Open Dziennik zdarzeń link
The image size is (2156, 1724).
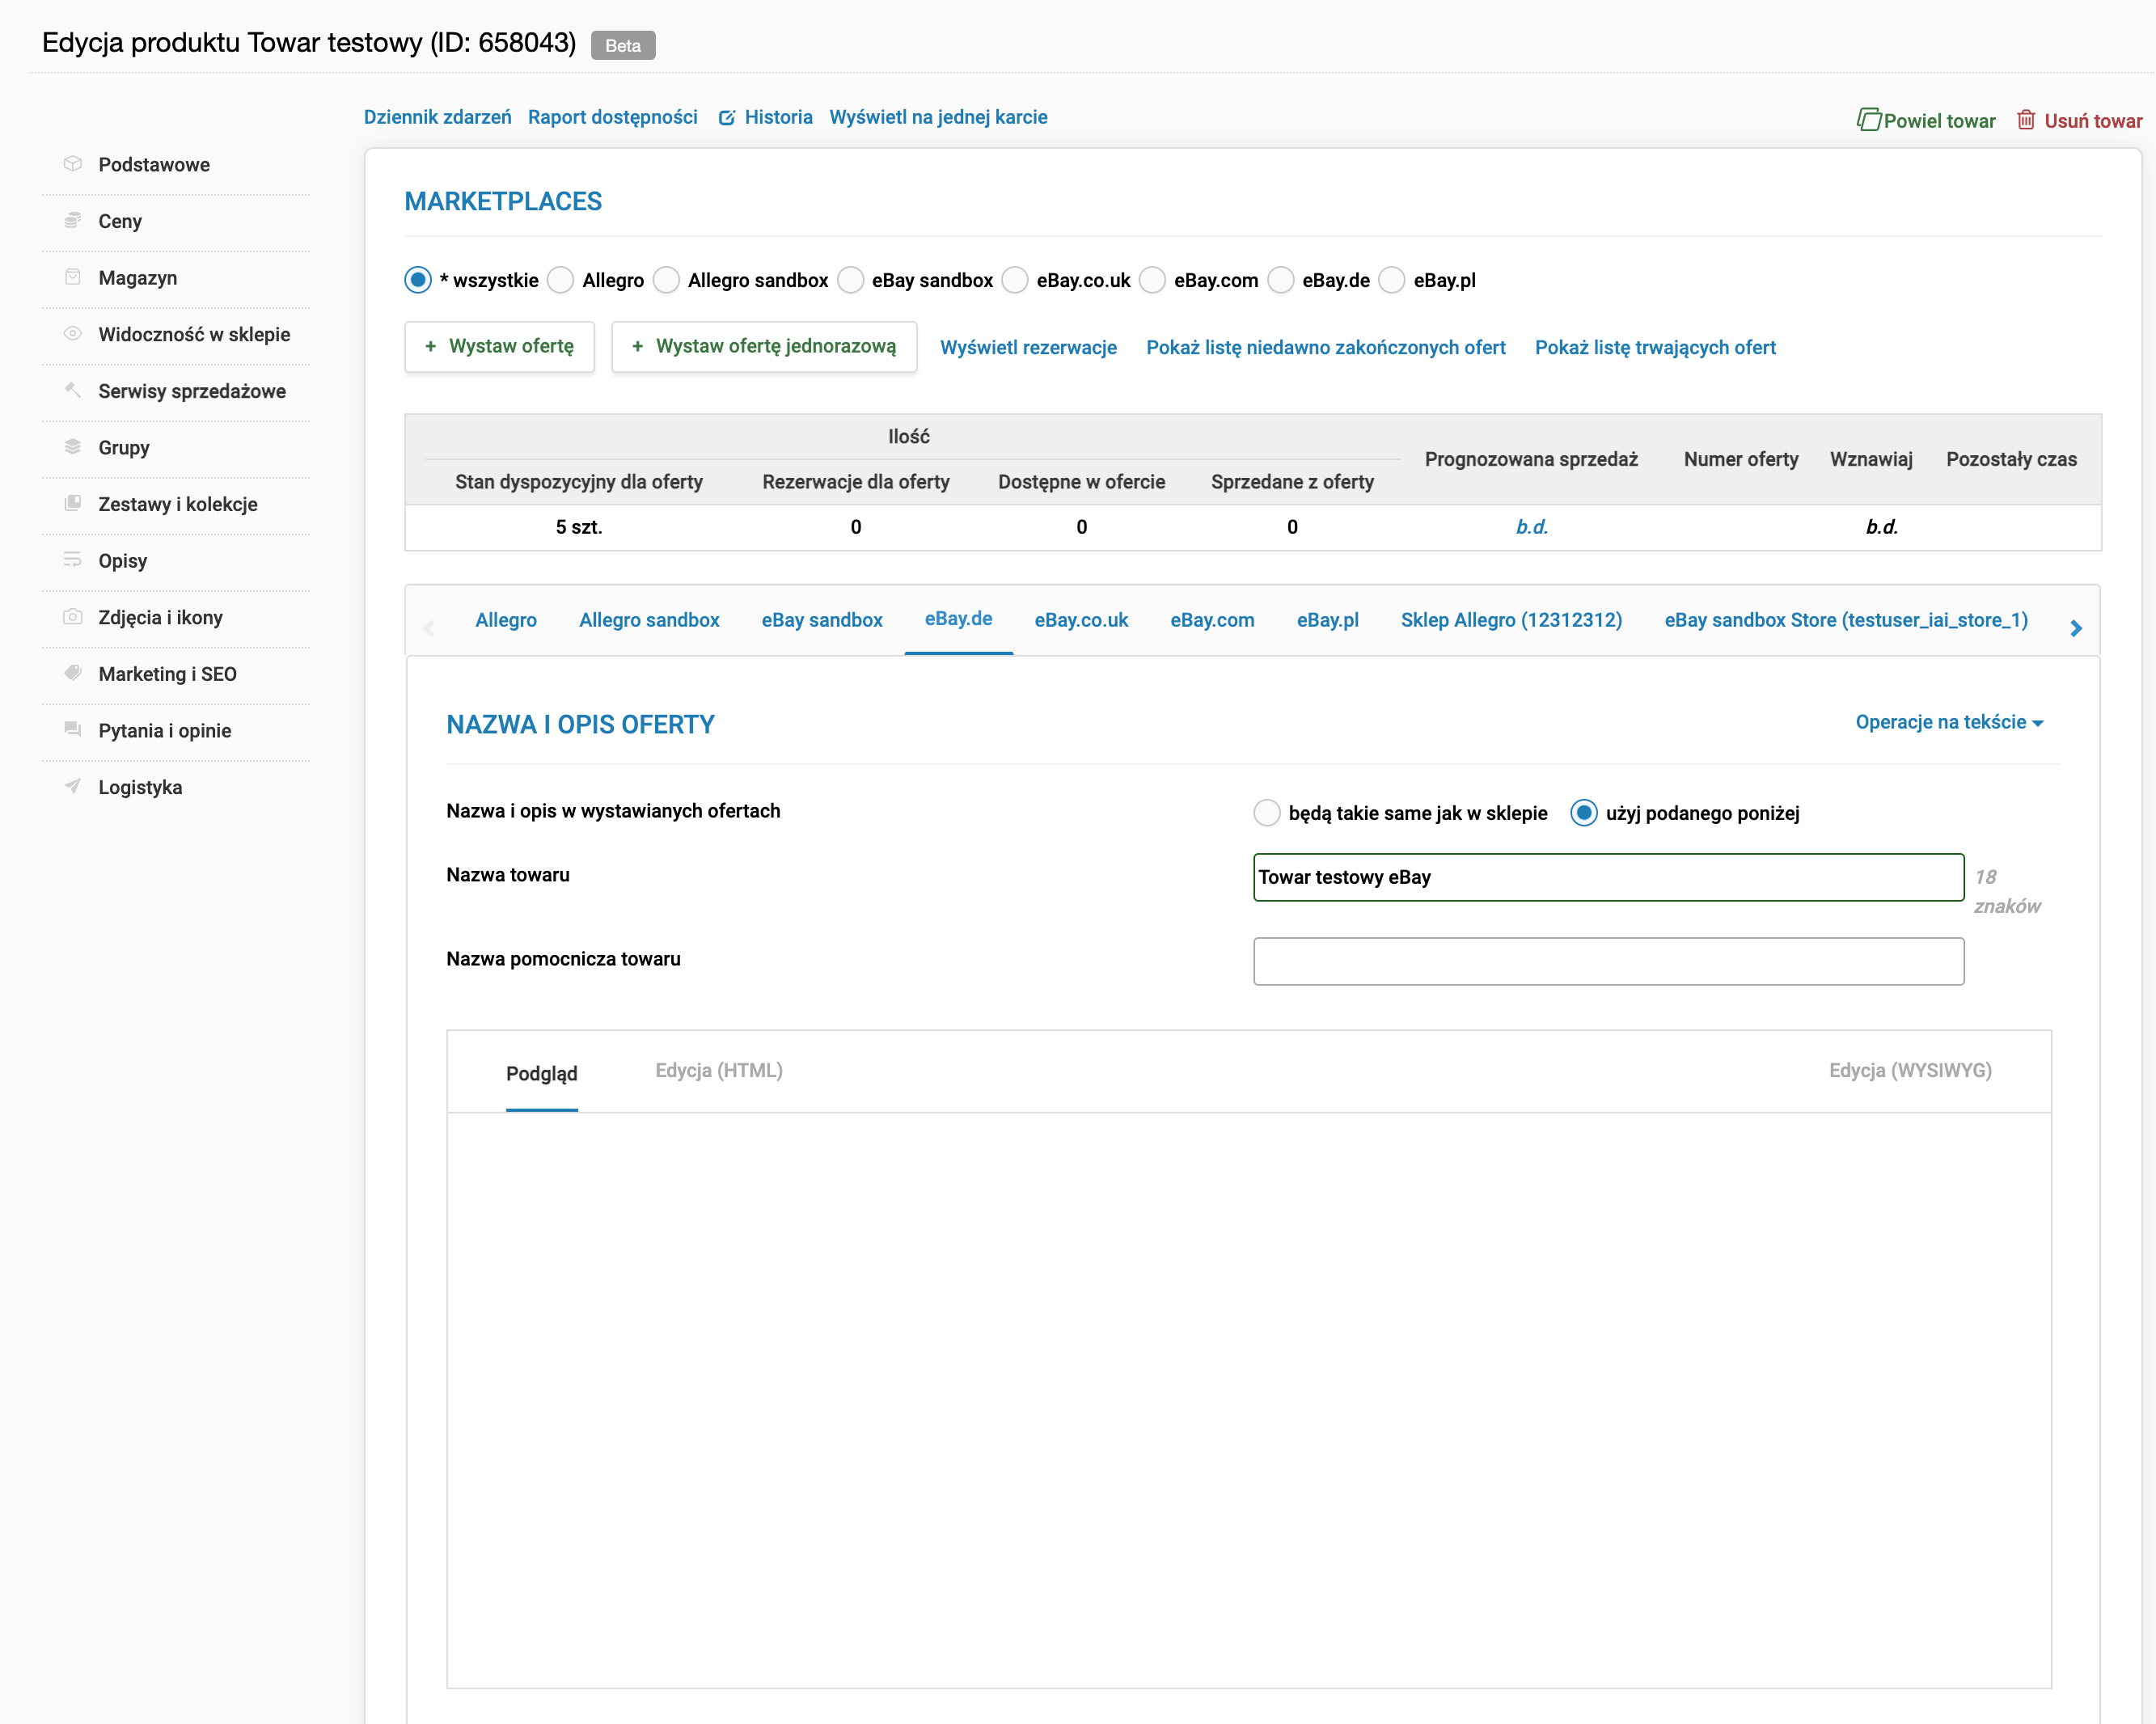[x=437, y=117]
